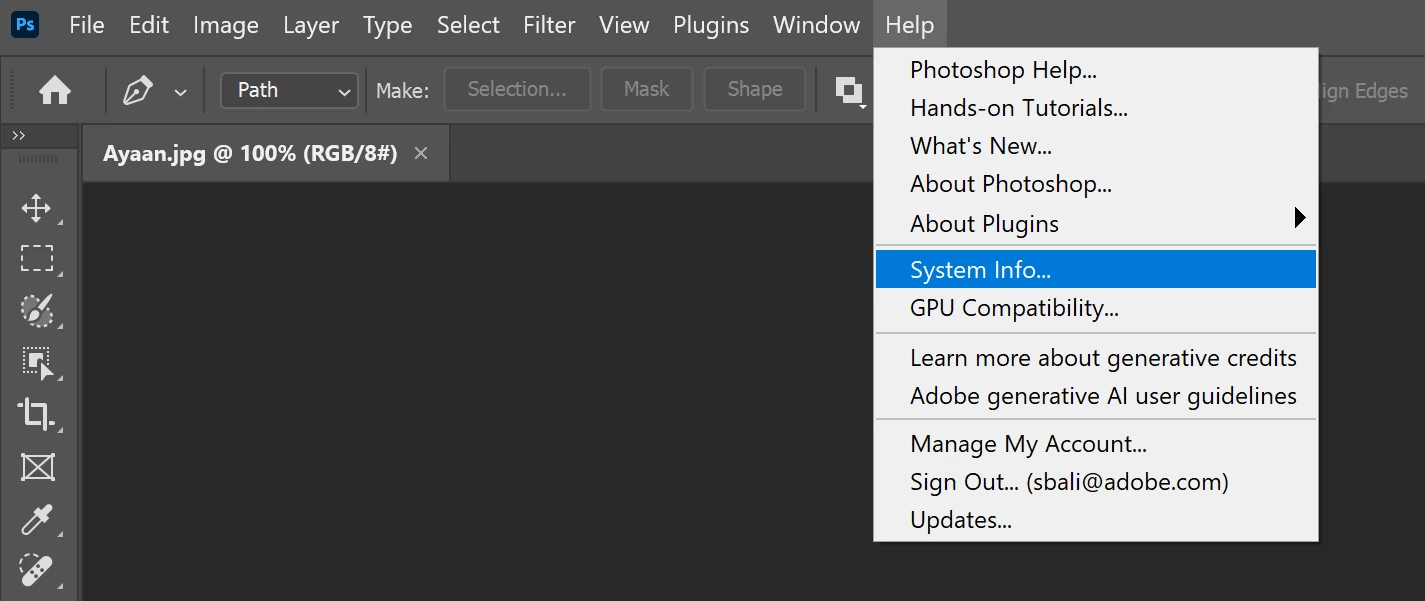Open Adobe generative AI user guidelines
This screenshot has height=601, width=1425.
pos(1096,396)
